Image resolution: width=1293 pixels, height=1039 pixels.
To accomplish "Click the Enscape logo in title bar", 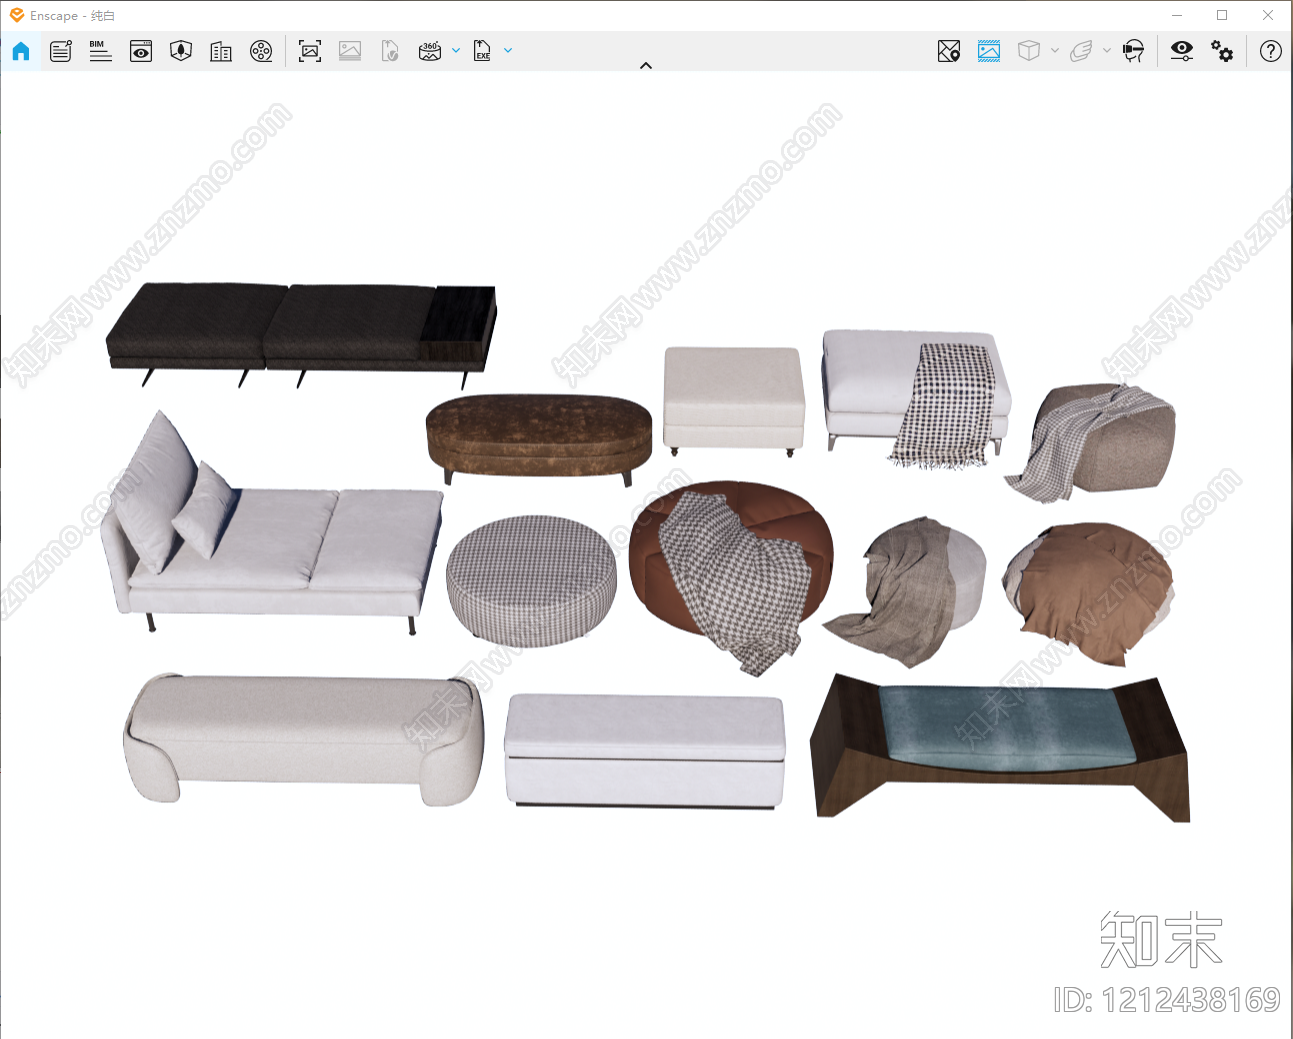I will tap(17, 15).
